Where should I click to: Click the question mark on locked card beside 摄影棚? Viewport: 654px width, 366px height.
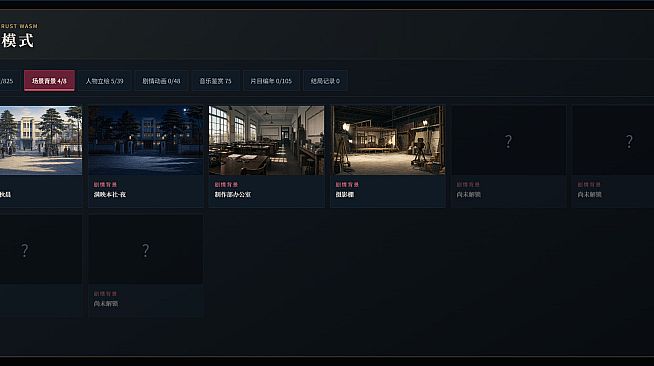click(x=508, y=141)
